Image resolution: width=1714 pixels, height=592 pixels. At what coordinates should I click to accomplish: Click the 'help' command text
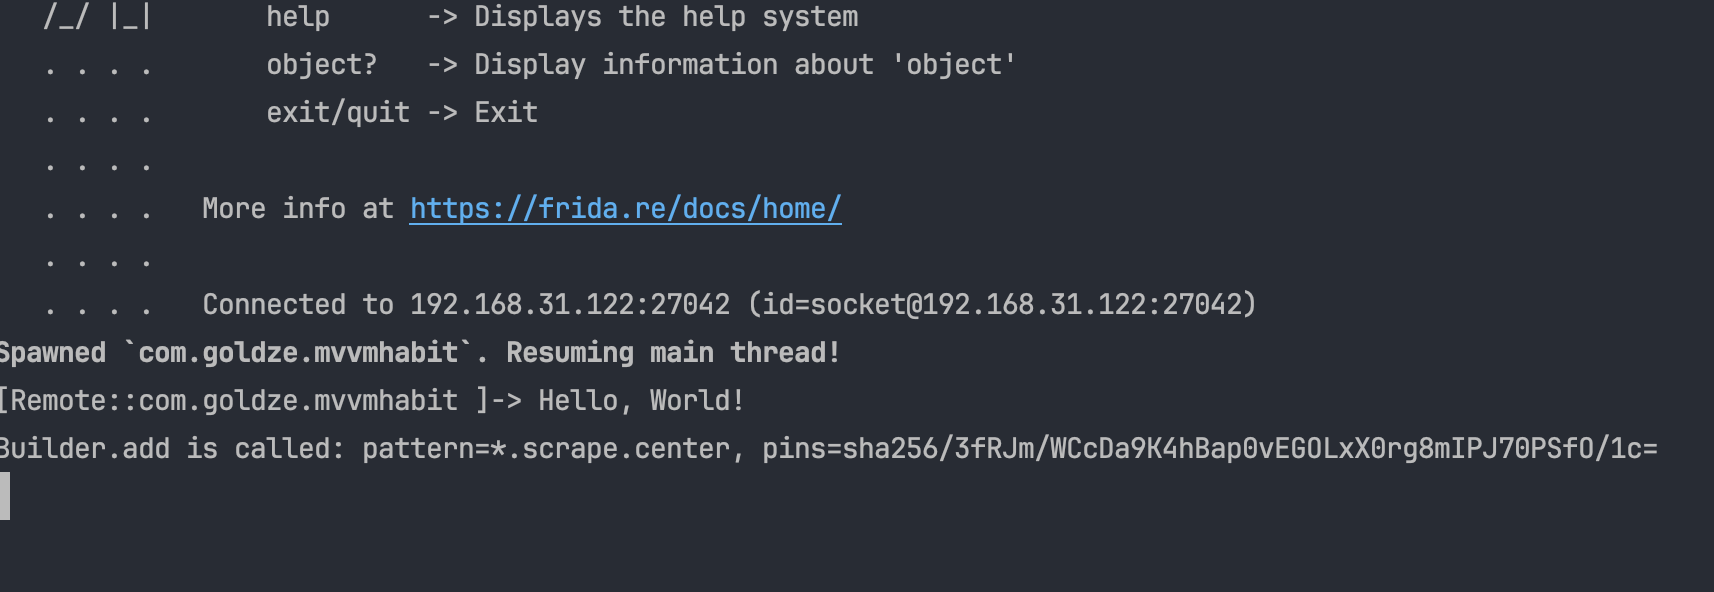pyautogui.click(x=297, y=17)
